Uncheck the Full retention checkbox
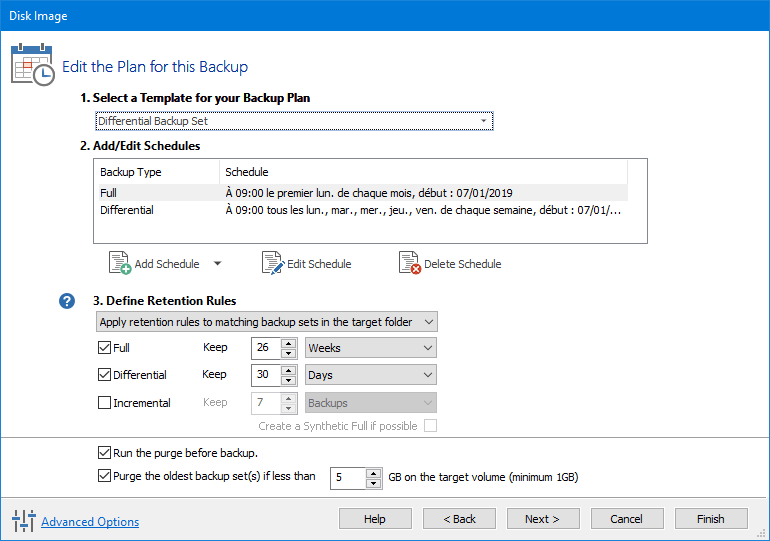The width and height of the screenshot is (770, 541). pyautogui.click(x=104, y=348)
